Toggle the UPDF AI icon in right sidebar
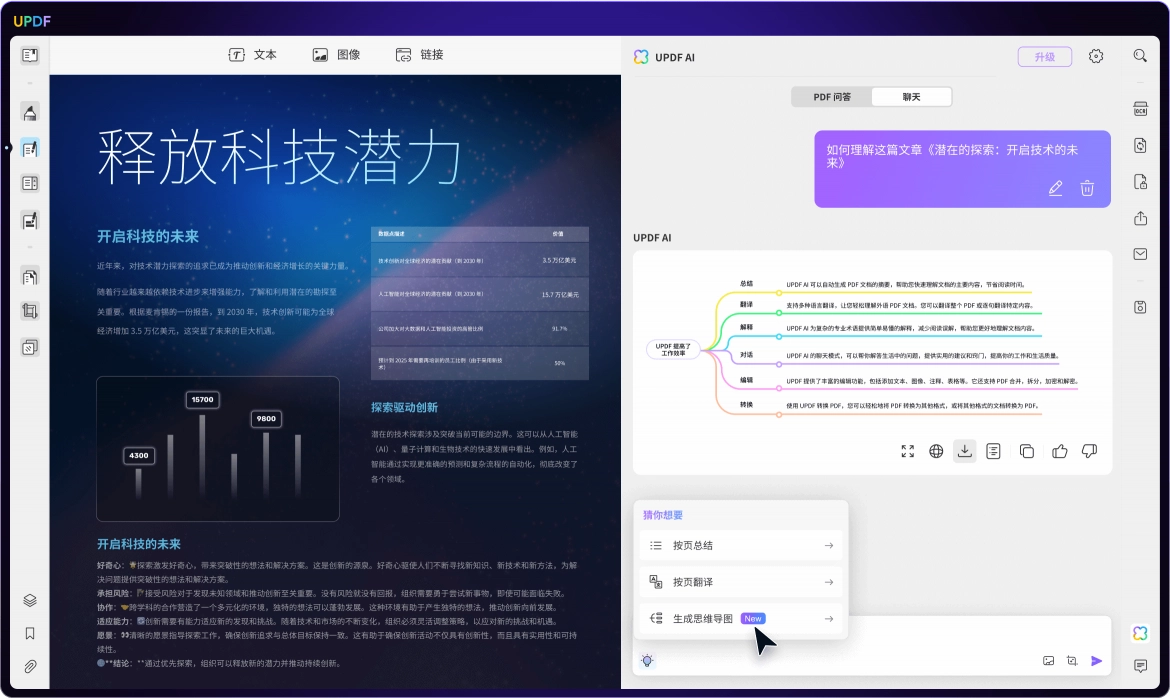The image size is (1170, 698). point(1140,633)
